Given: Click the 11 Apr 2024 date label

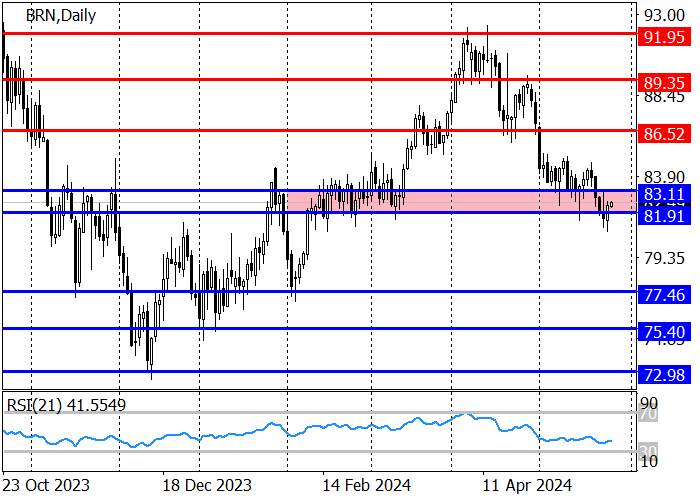Looking at the screenshot, I should tap(527, 485).
